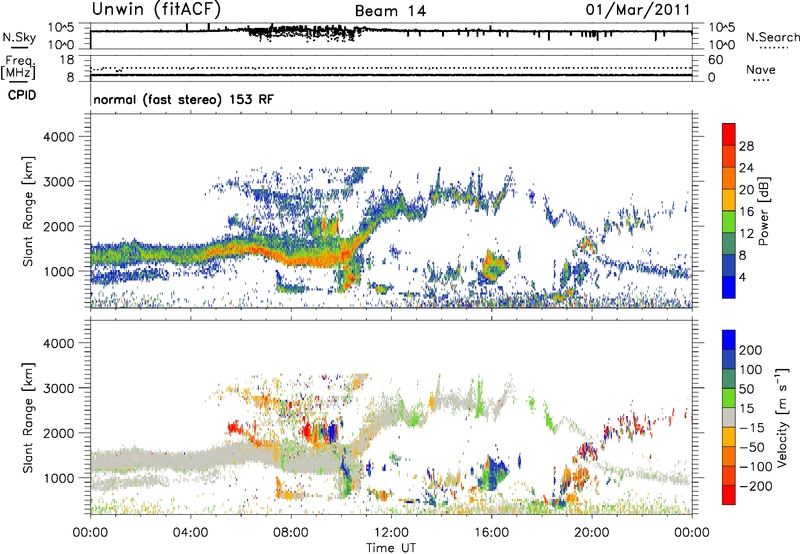The width and height of the screenshot is (800, 554).
Task: Click the date "01/Mar/2011"
Action: 638,10
